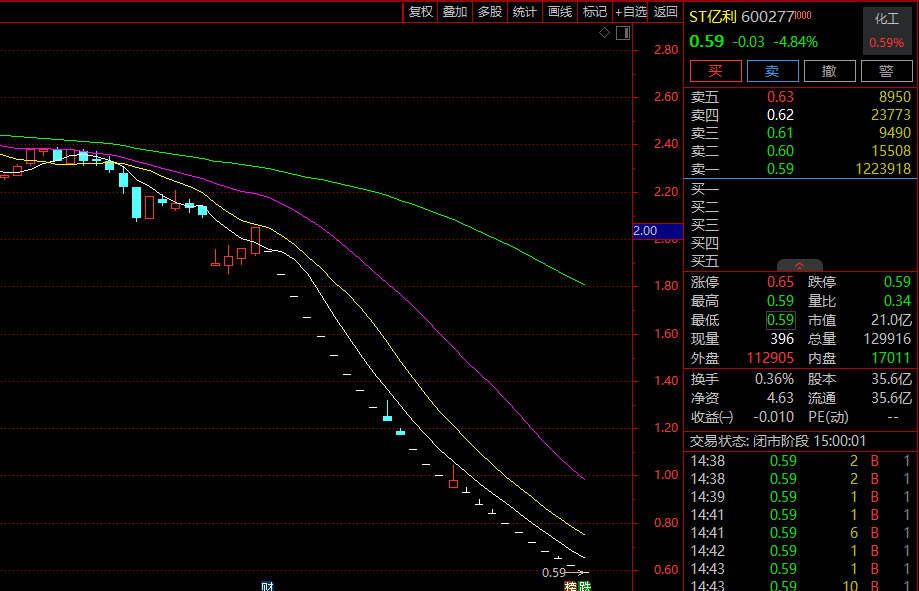This screenshot has height=591, width=919.
Task: Click the 换手 value 0.36%
Action: (x=774, y=379)
